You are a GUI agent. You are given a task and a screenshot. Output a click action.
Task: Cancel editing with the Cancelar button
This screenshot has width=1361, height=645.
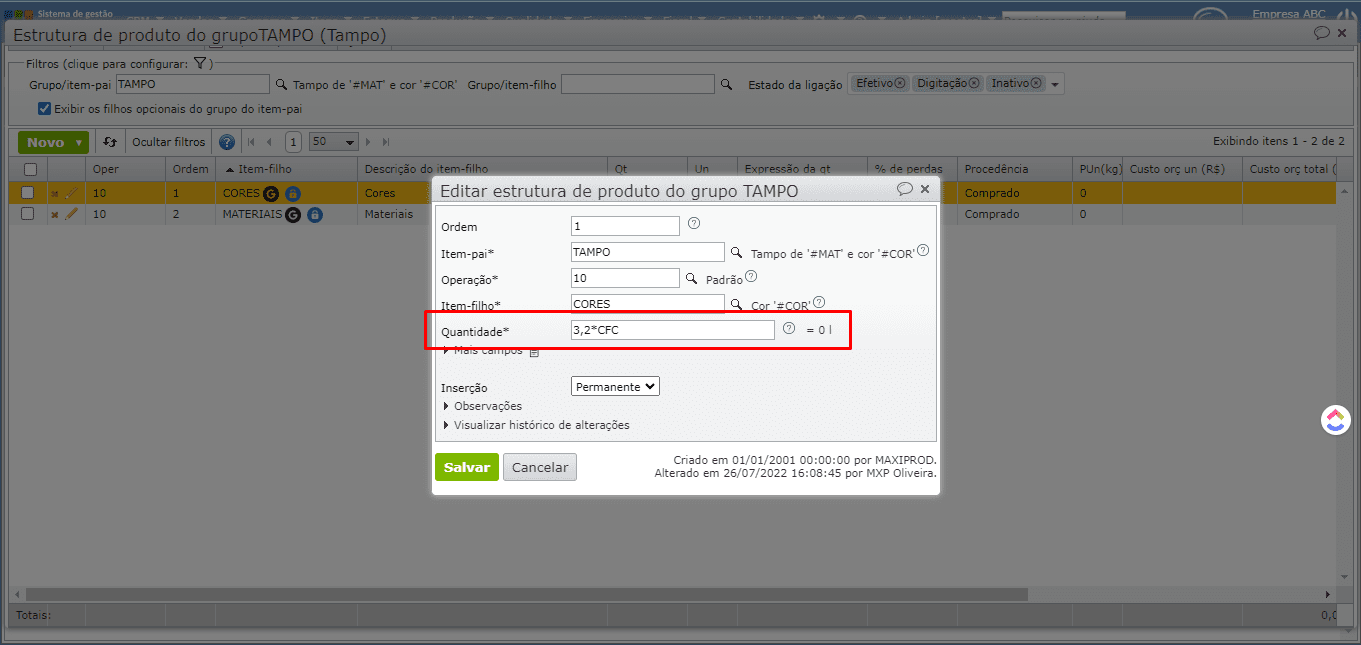point(540,467)
